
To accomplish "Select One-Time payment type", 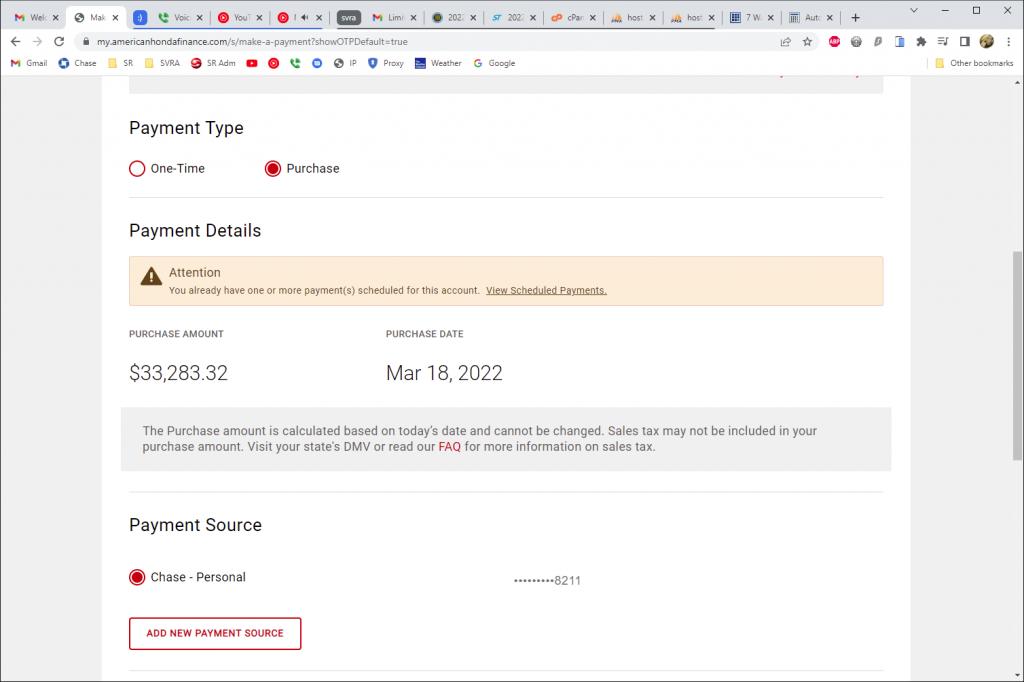I will click(138, 169).
